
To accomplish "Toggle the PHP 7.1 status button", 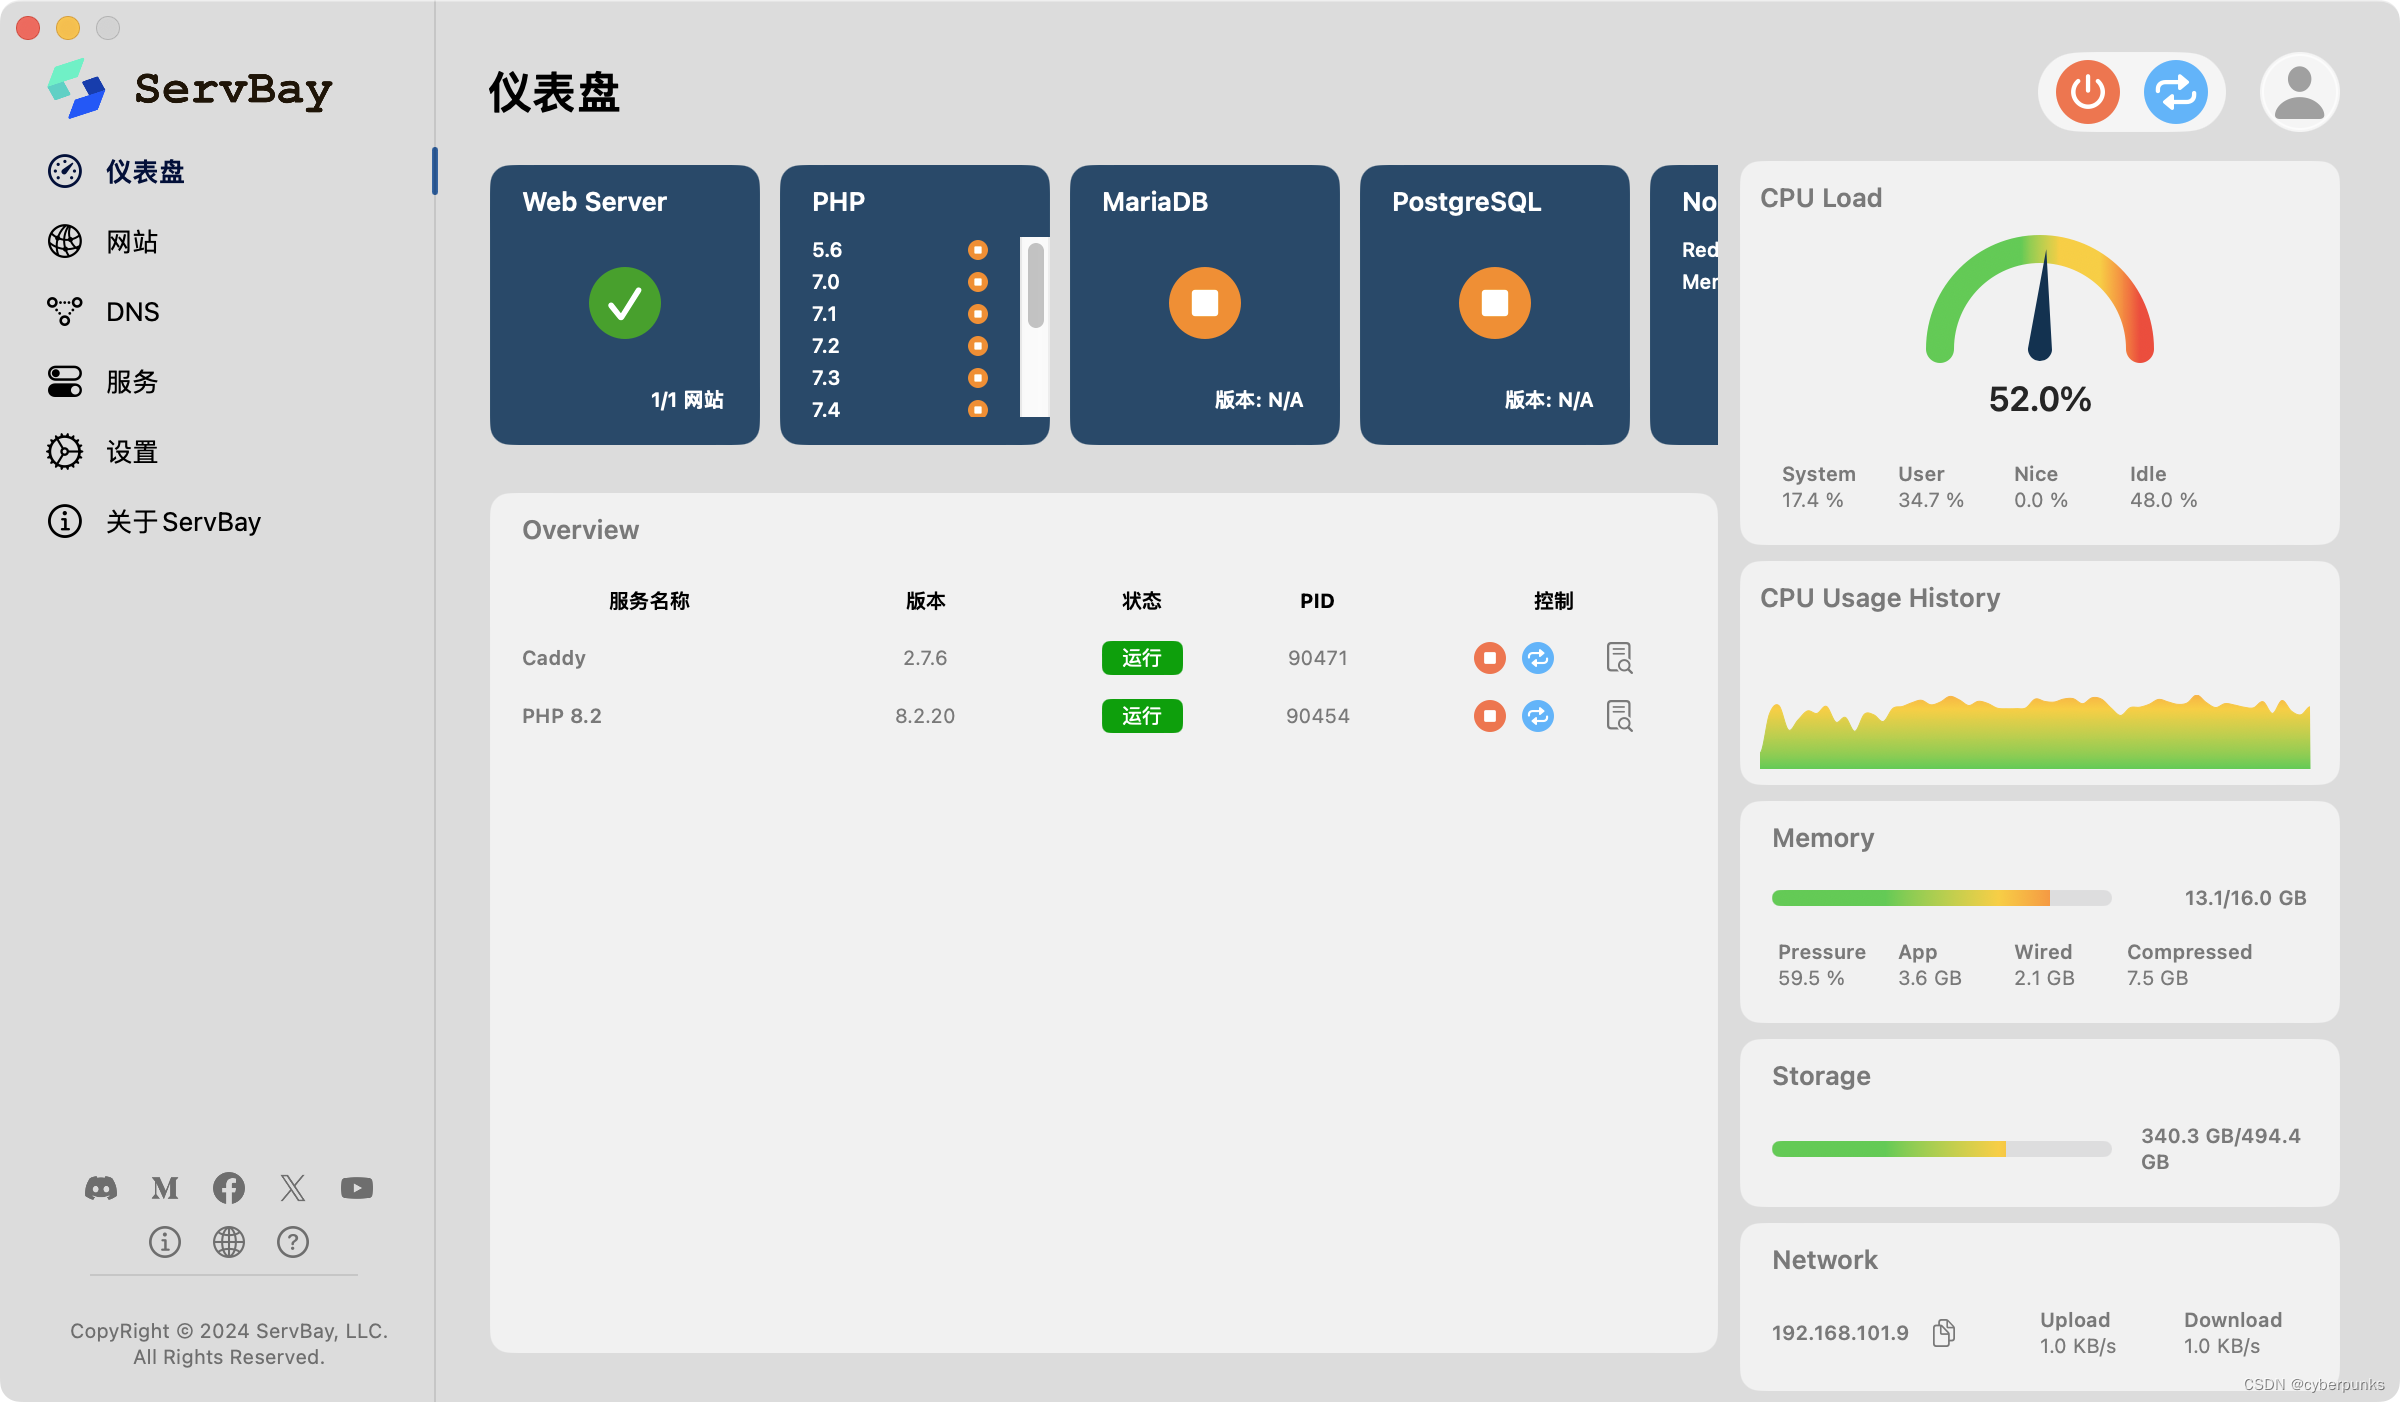I will pos(978,314).
